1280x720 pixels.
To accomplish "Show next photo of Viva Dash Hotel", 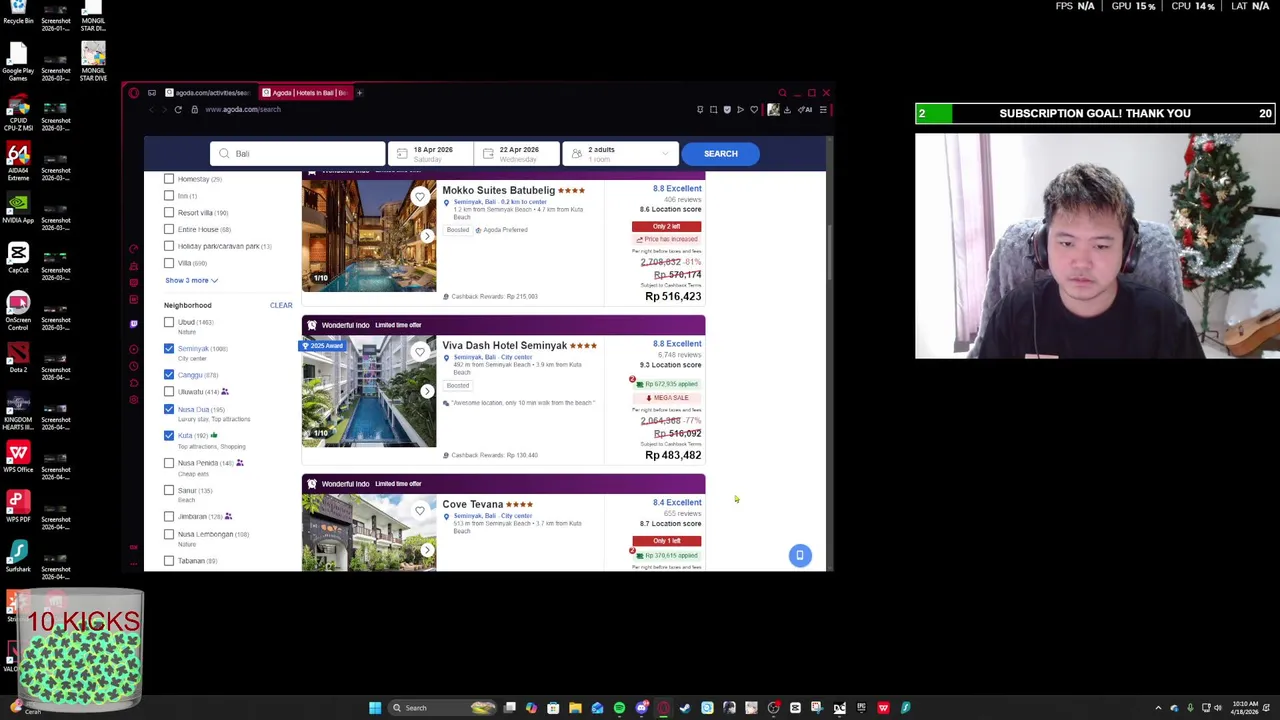I will click(427, 391).
